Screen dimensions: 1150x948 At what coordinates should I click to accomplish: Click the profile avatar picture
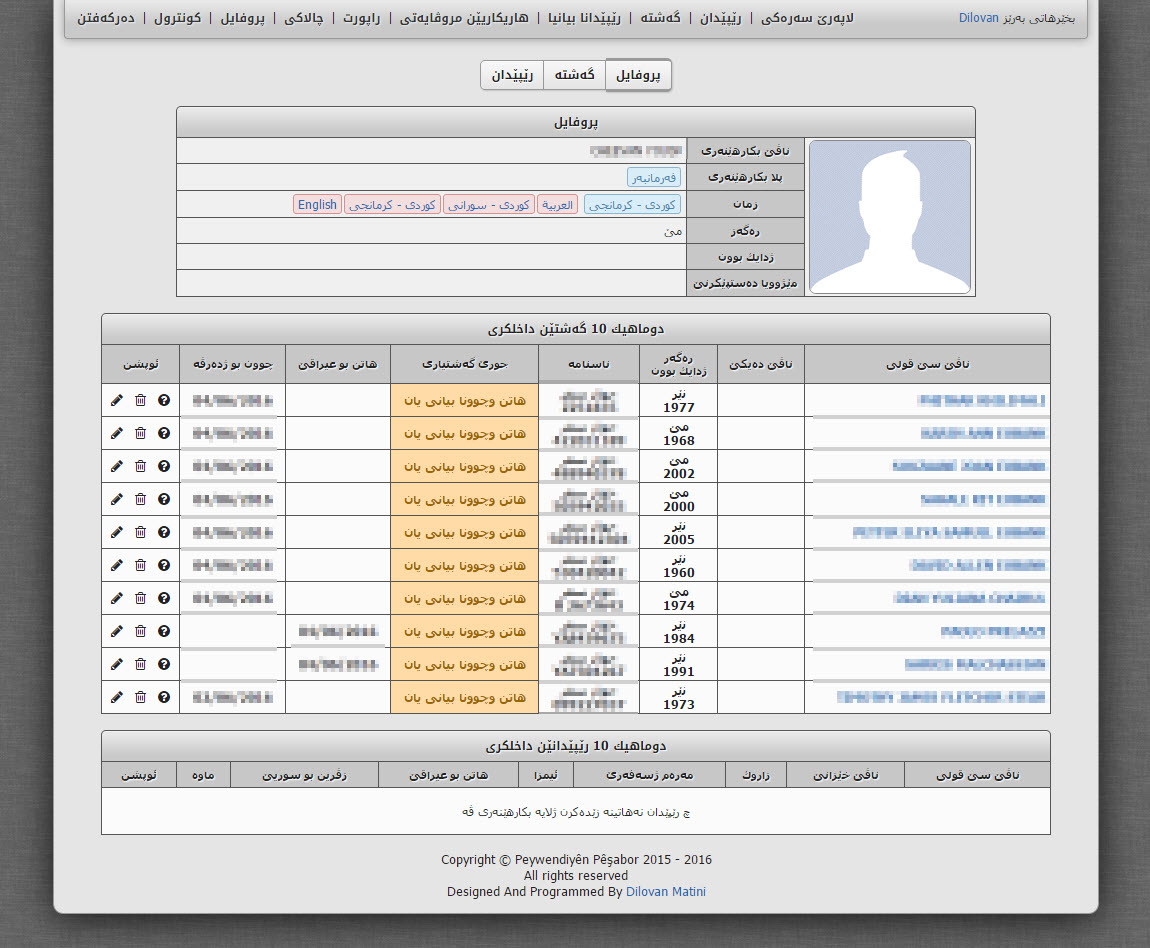[890, 217]
